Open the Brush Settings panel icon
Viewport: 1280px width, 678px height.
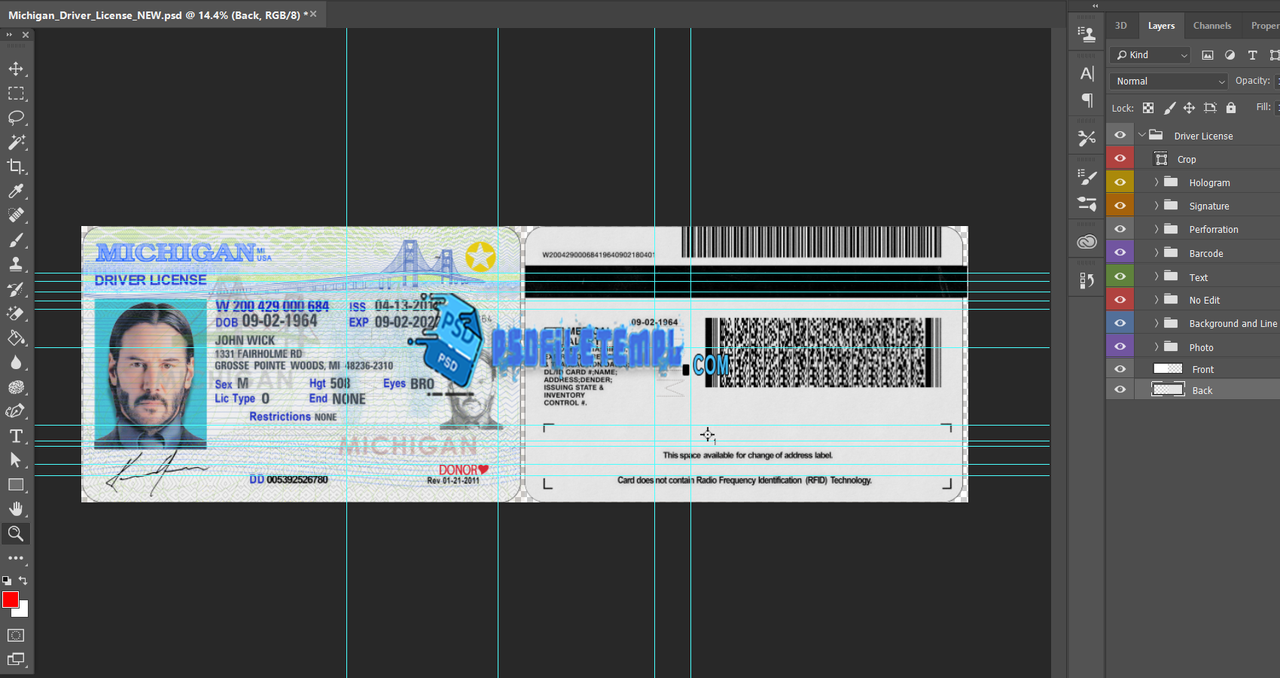1087,177
